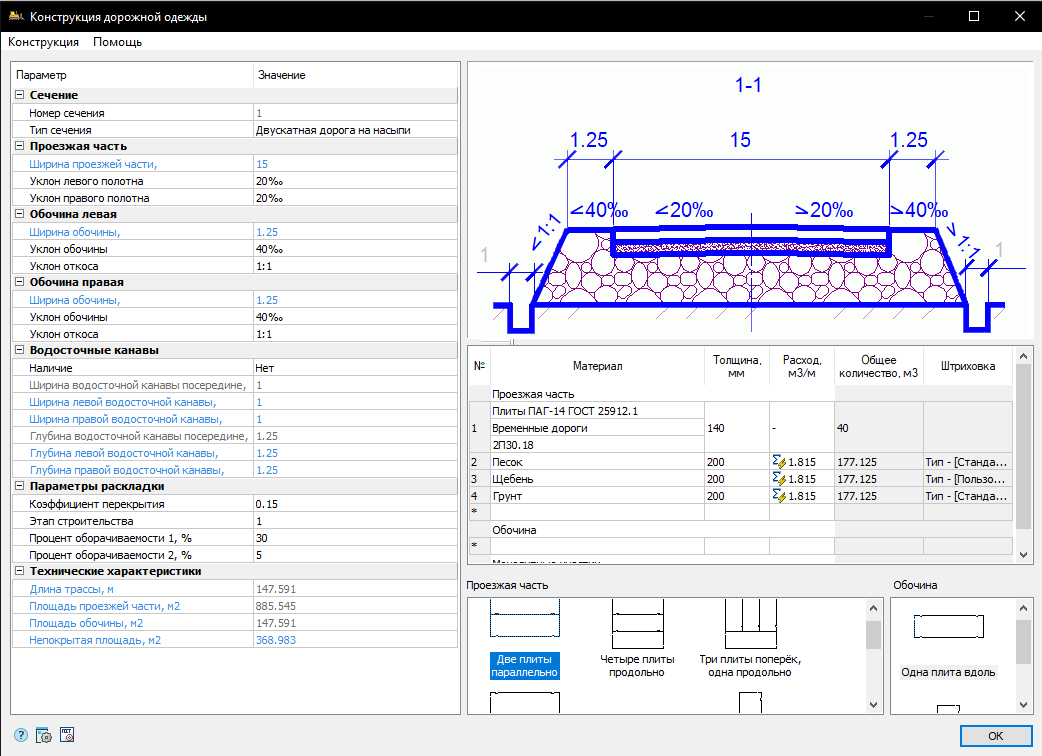
Task: Click Проезжая часть layouts scroll-down arrow
Action: click(873, 705)
